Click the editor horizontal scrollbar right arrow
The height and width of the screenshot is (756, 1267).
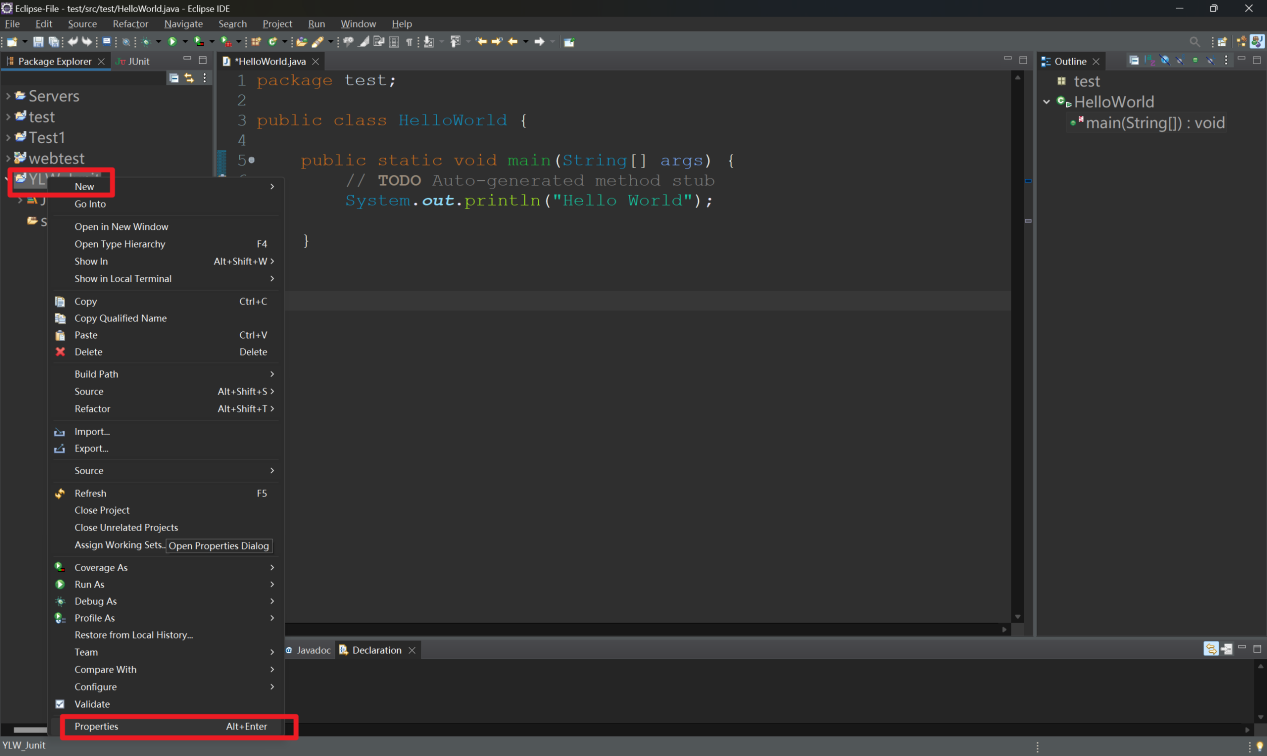coord(1005,629)
